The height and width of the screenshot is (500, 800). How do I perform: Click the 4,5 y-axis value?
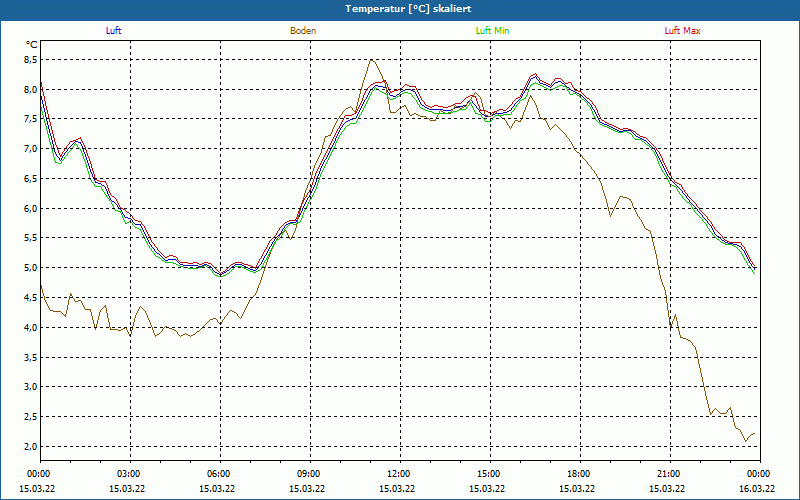point(31,297)
